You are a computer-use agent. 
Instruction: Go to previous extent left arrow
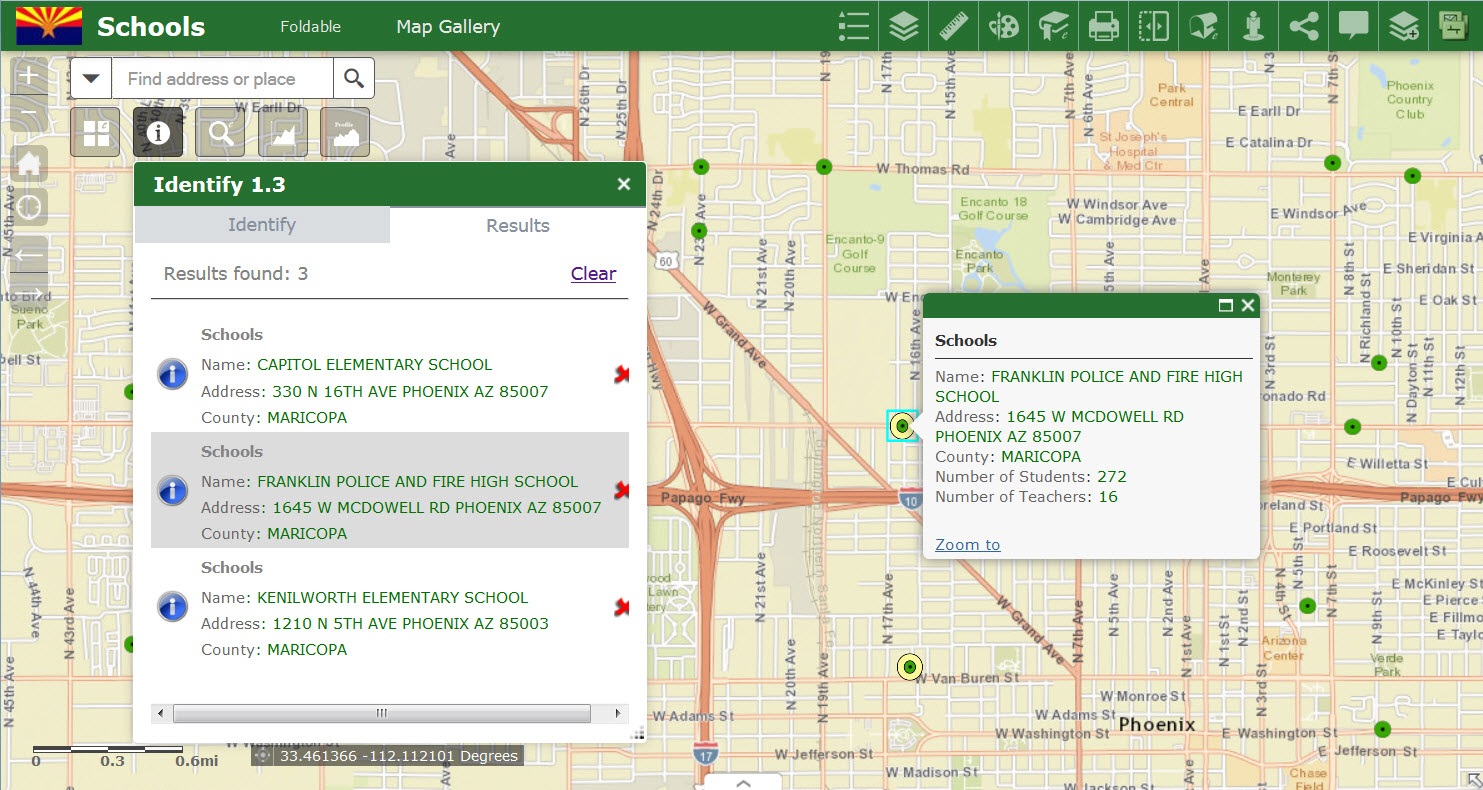click(29, 253)
